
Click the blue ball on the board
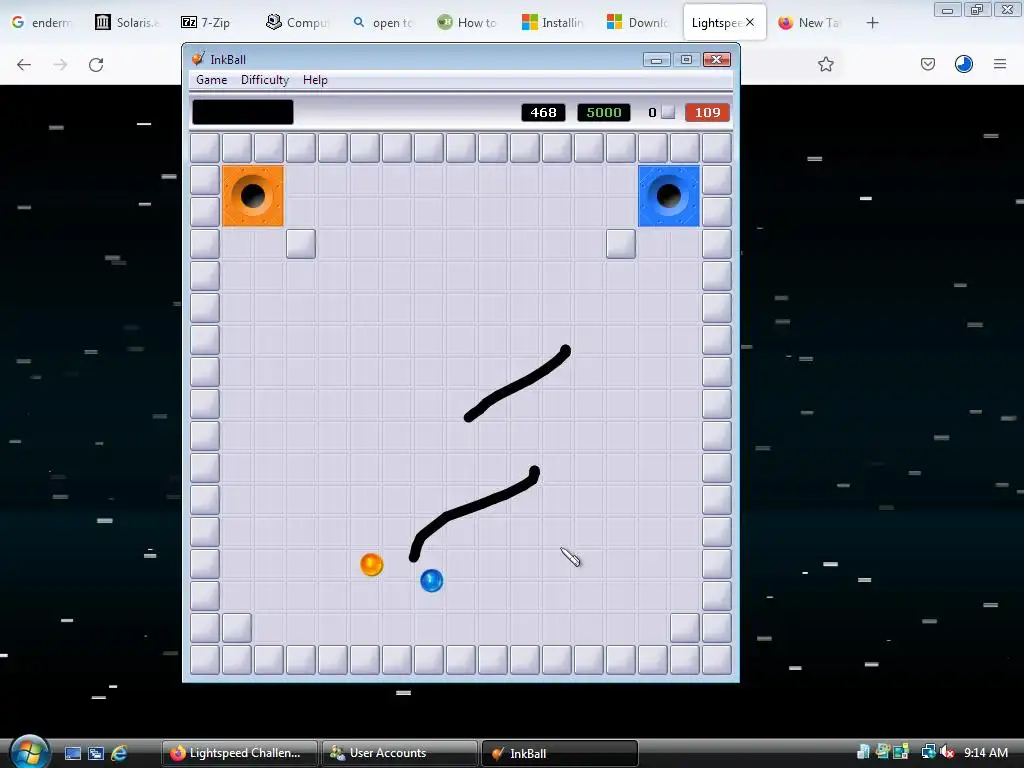[x=432, y=580]
